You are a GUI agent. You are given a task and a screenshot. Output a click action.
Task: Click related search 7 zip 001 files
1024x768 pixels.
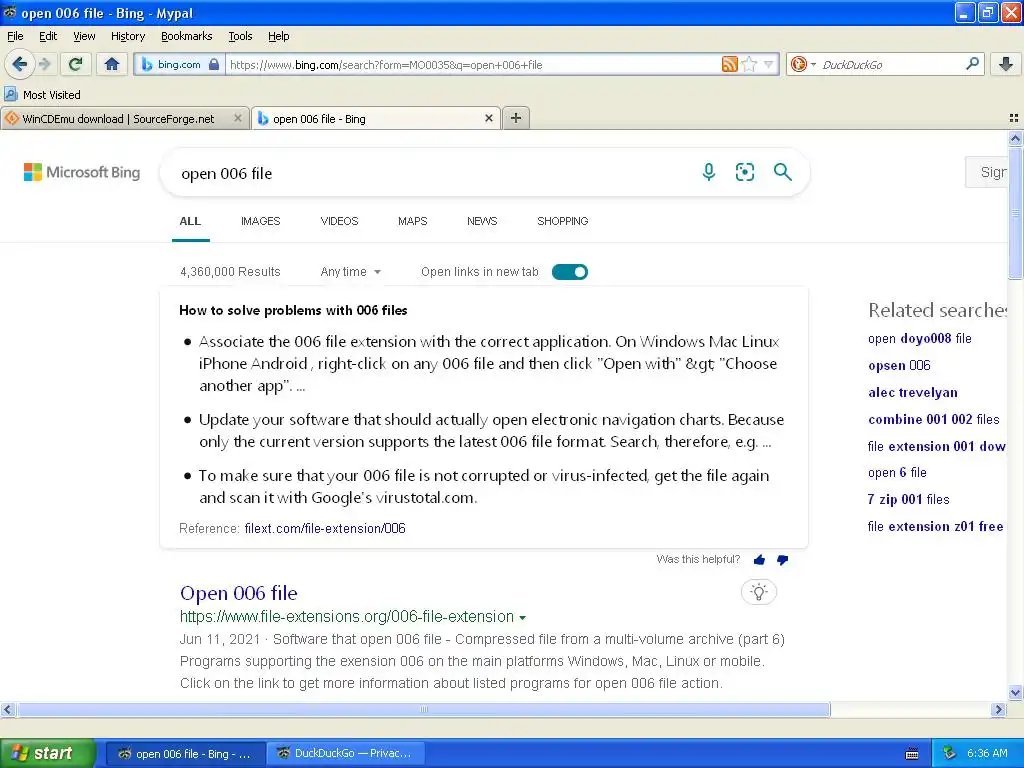click(x=908, y=500)
